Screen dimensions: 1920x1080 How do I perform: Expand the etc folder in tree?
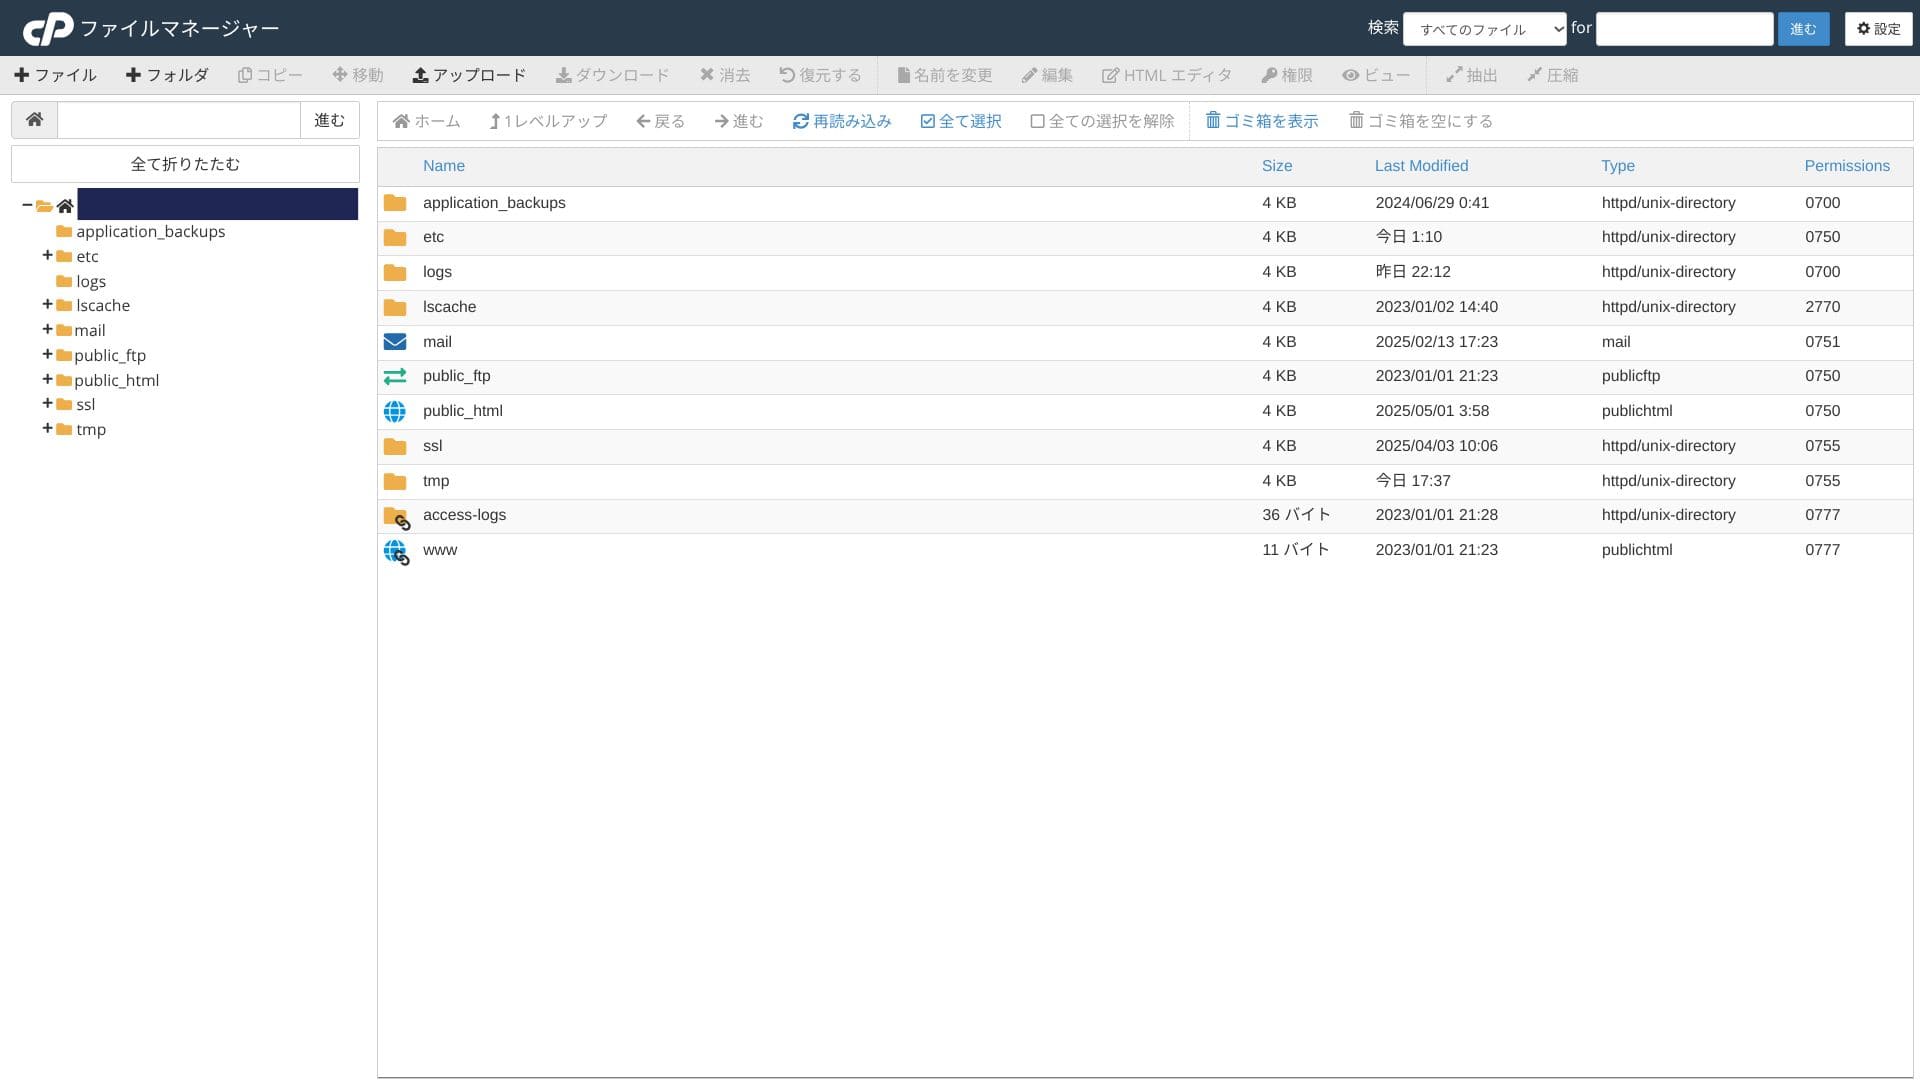[x=47, y=255]
